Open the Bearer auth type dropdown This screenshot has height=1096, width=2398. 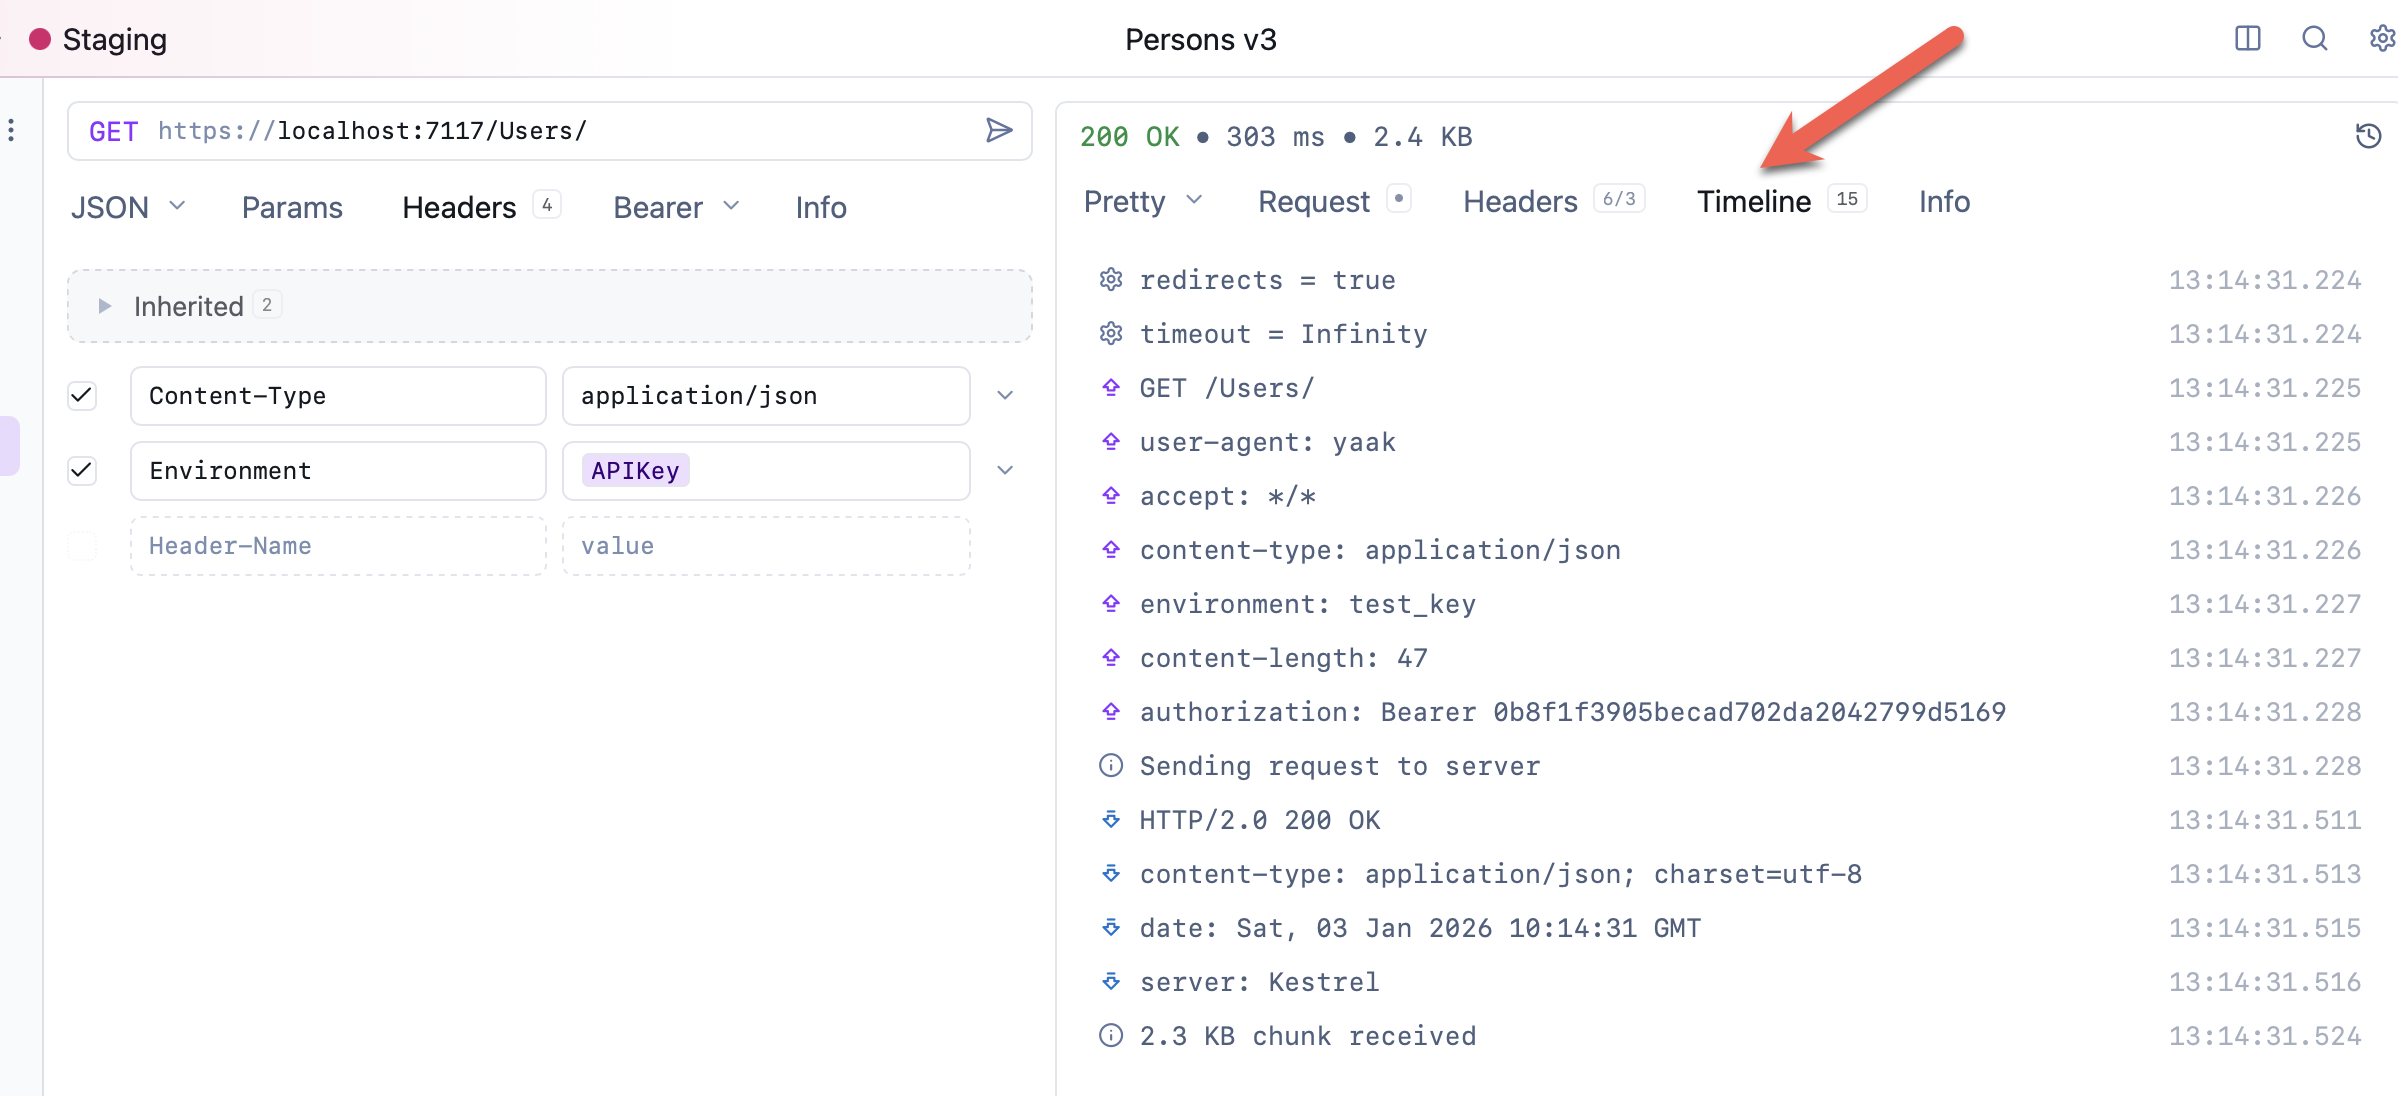(x=676, y=207)
